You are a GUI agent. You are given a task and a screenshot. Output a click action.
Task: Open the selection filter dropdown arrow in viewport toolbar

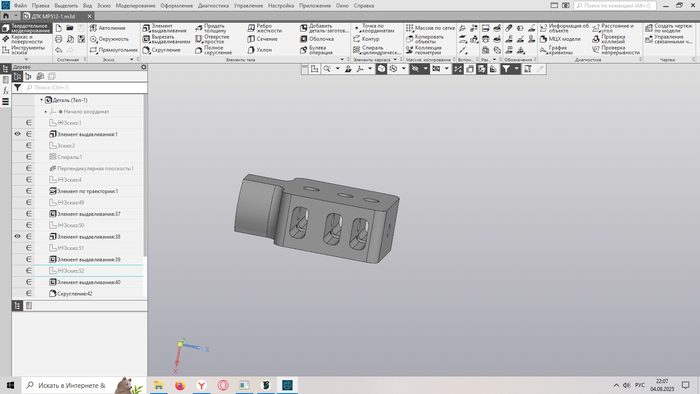click(x=517, y=69)
